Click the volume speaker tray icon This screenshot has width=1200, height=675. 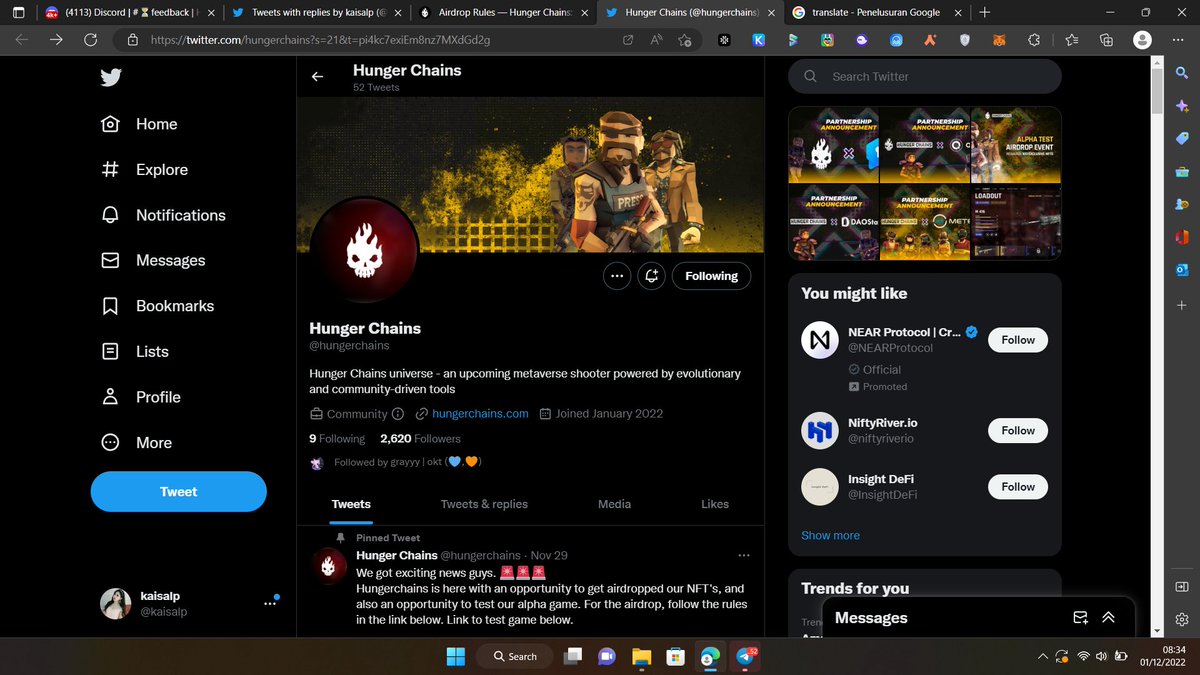[x=1101, y=656]
